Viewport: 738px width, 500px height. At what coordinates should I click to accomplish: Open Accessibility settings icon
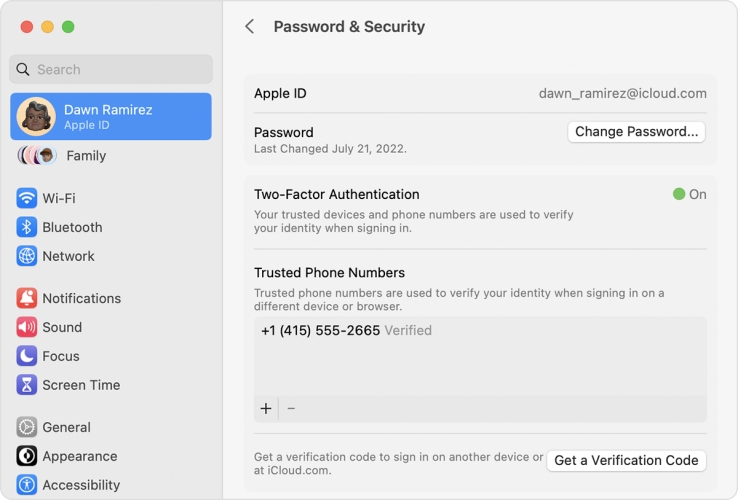[x=27, y=485]
